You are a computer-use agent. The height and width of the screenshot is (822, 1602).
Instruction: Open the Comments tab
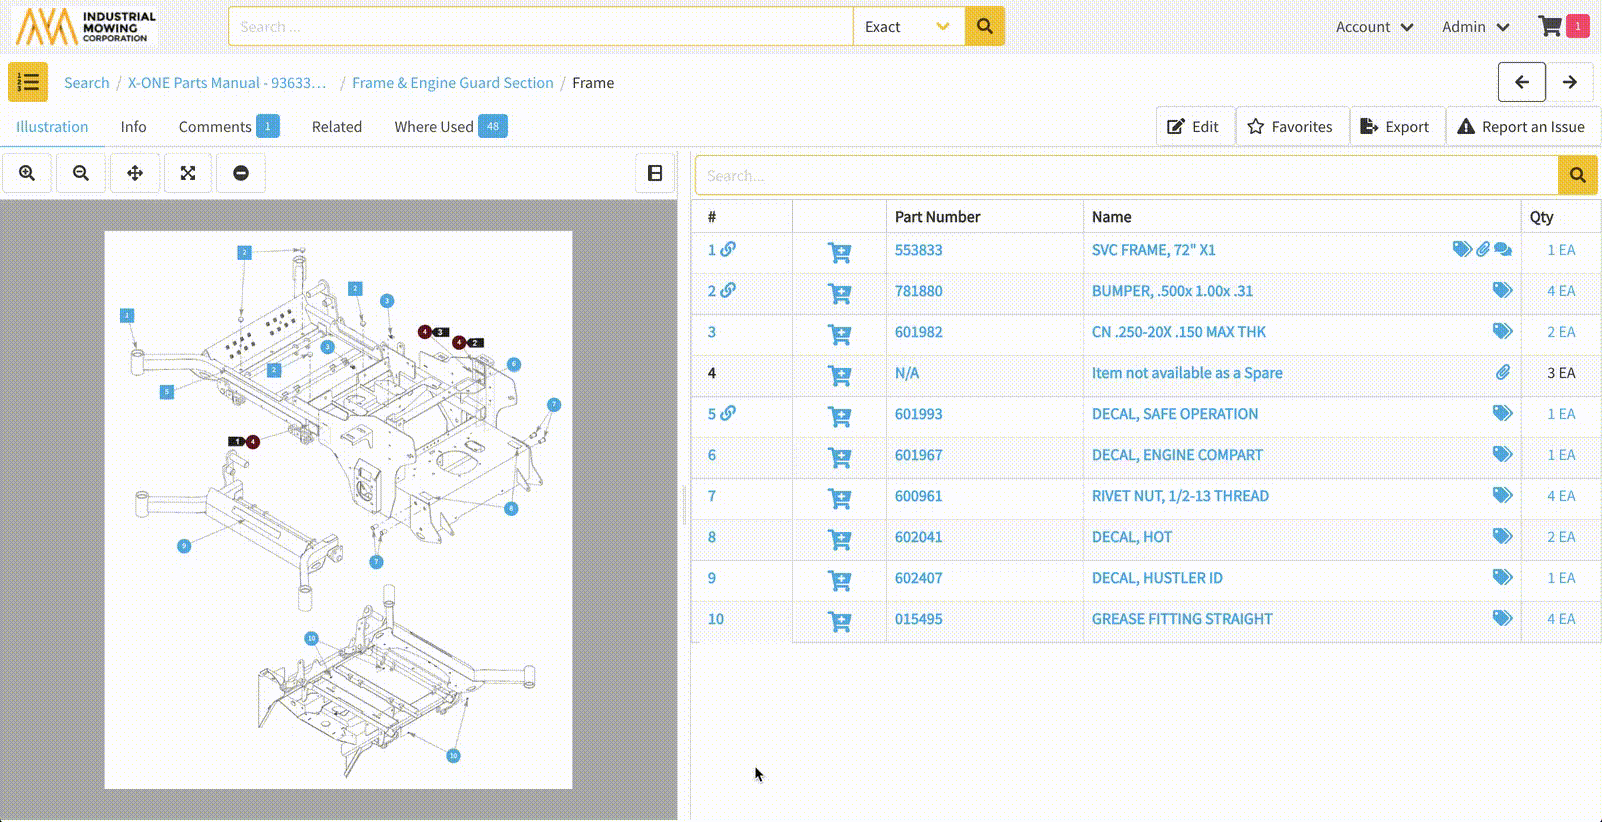coord(215,127)
